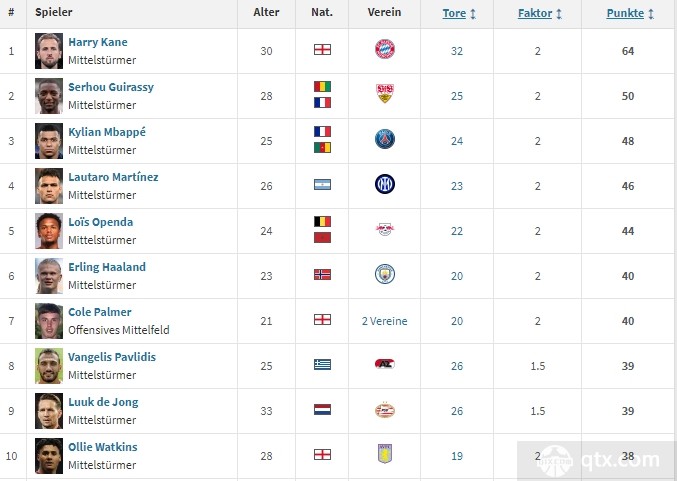The image size is (677, 481).
Task: Click the PSV Eindhoven club crest
Action: click(385, 410)
